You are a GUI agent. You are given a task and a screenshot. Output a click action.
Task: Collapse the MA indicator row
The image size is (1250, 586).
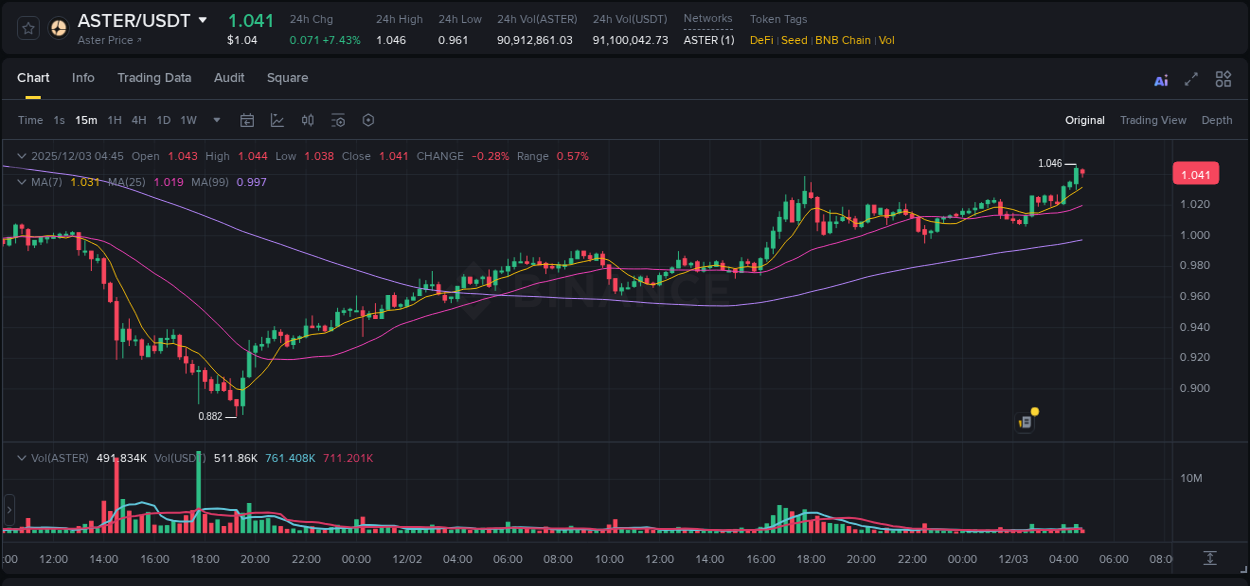(22, 182)
